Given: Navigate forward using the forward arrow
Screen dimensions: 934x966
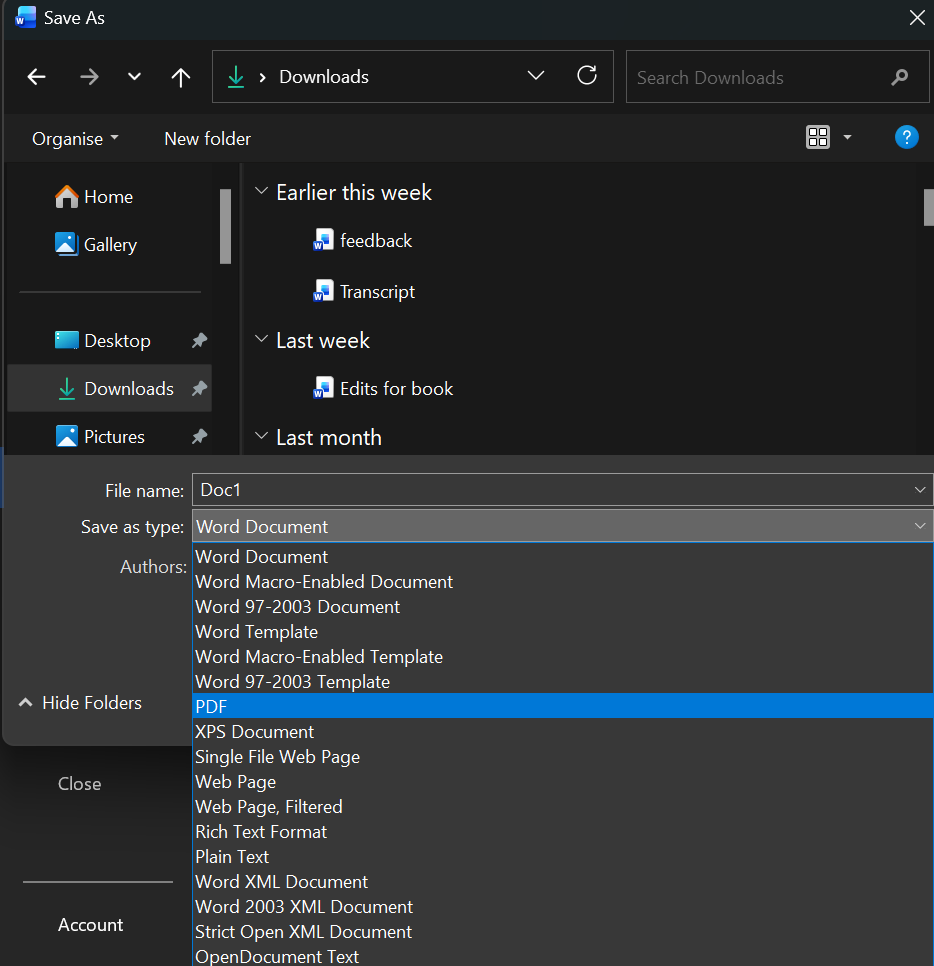Looking at the screenshot, I should [88, 76].
